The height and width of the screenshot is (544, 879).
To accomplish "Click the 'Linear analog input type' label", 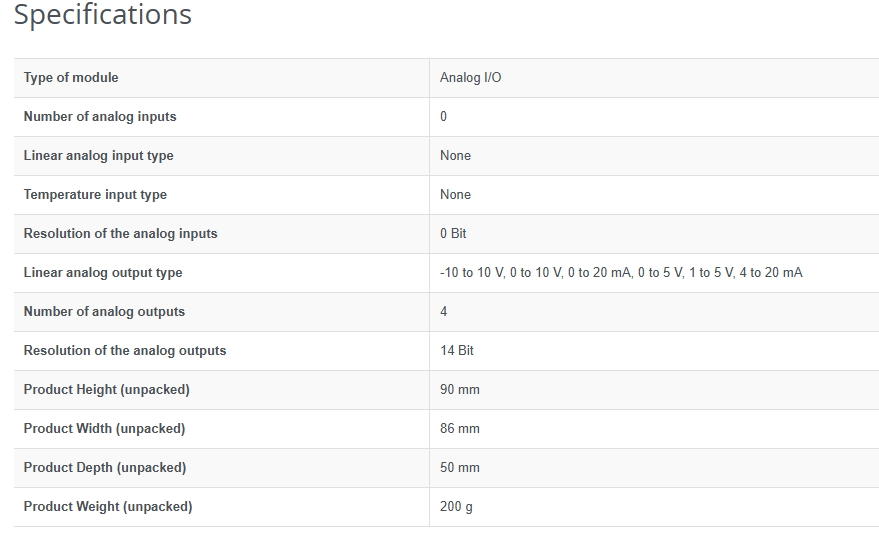I will pos(98,156).
